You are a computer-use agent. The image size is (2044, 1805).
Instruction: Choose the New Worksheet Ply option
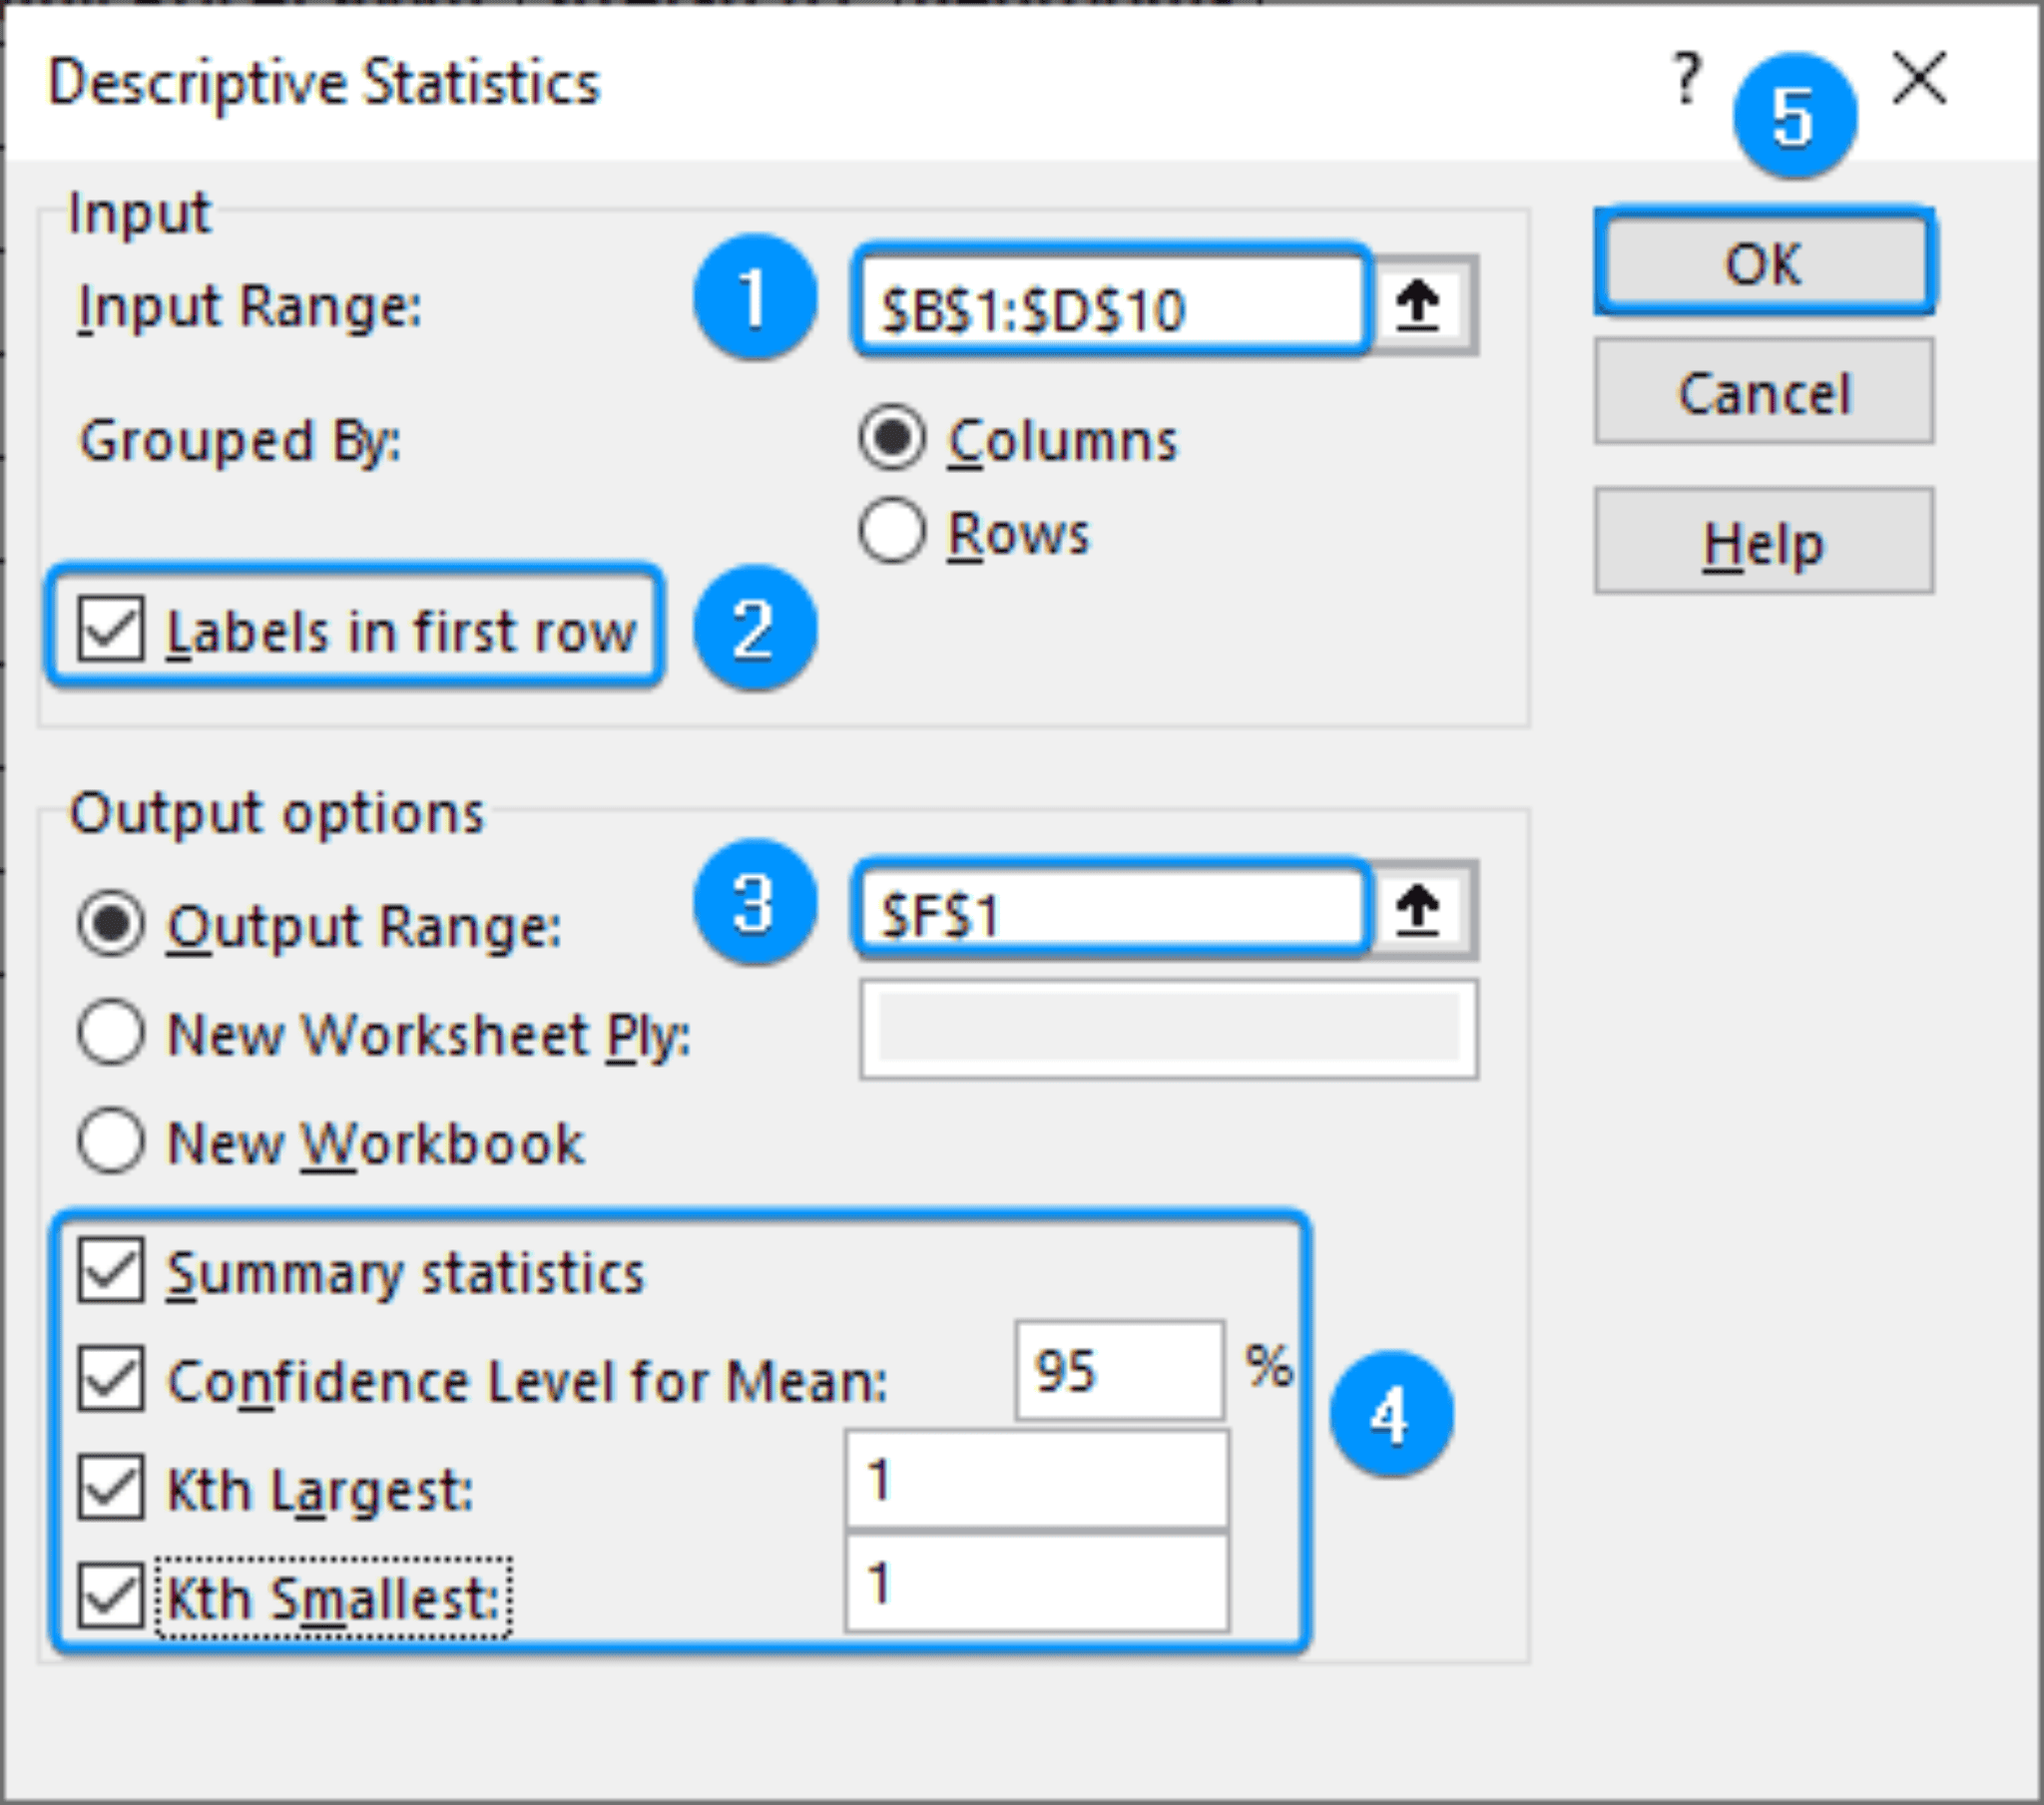(x=111, y=1033)
